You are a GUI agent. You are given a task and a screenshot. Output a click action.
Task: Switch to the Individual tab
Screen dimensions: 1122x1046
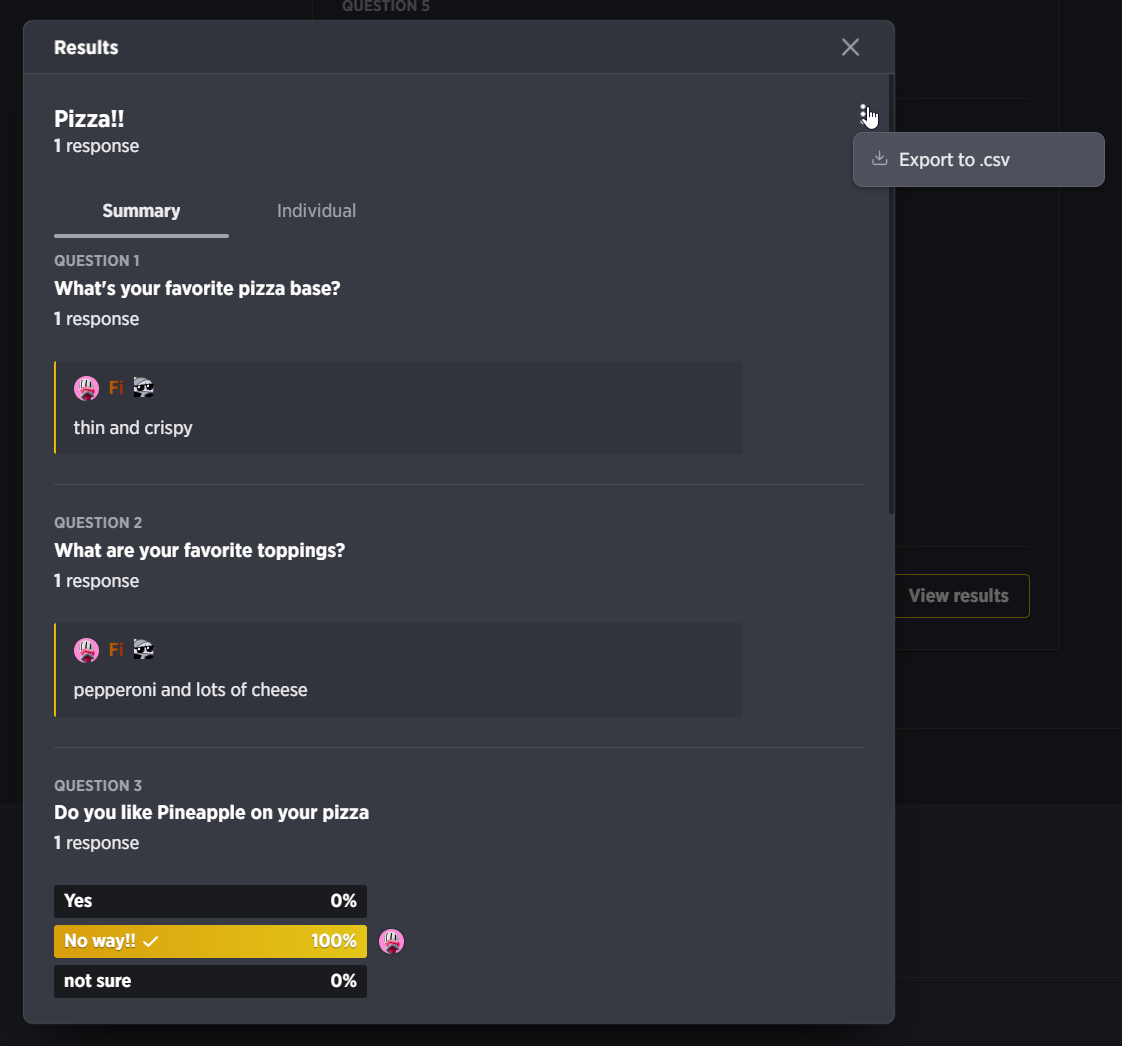316,211
